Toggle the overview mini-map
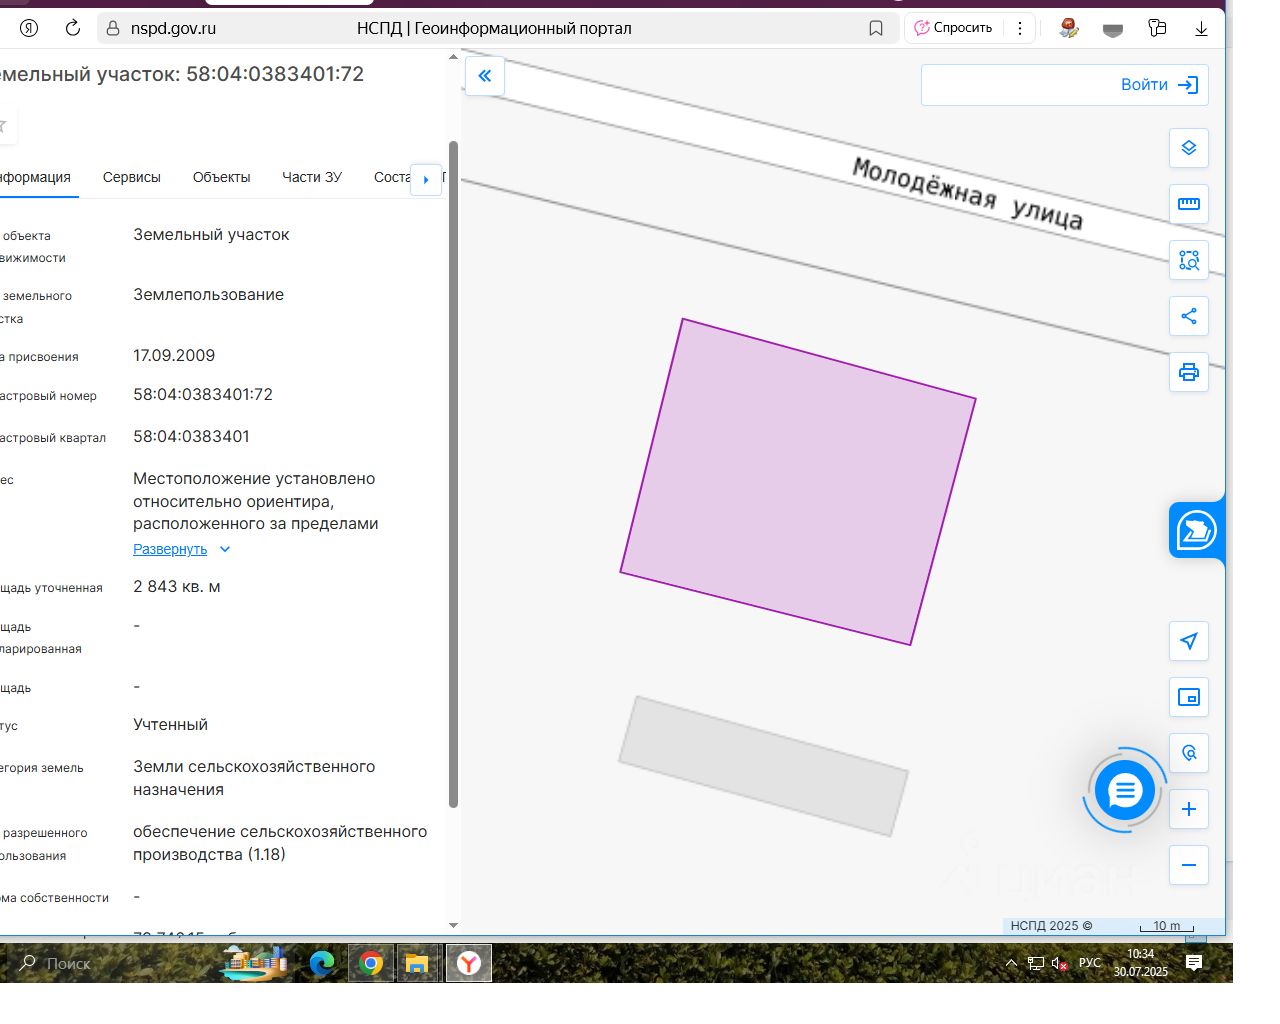The image size is (1280, 1024). point(1189,697)
